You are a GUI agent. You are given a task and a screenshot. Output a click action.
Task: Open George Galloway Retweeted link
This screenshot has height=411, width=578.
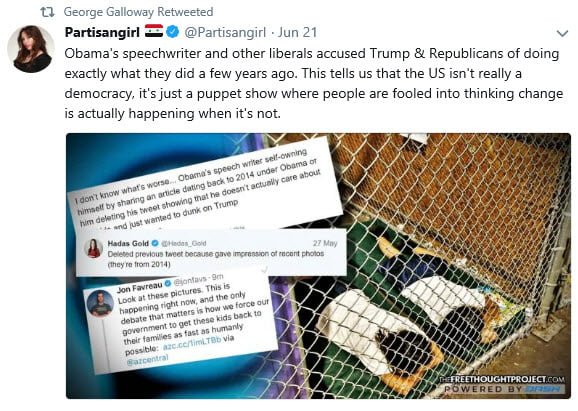point(138,12)
